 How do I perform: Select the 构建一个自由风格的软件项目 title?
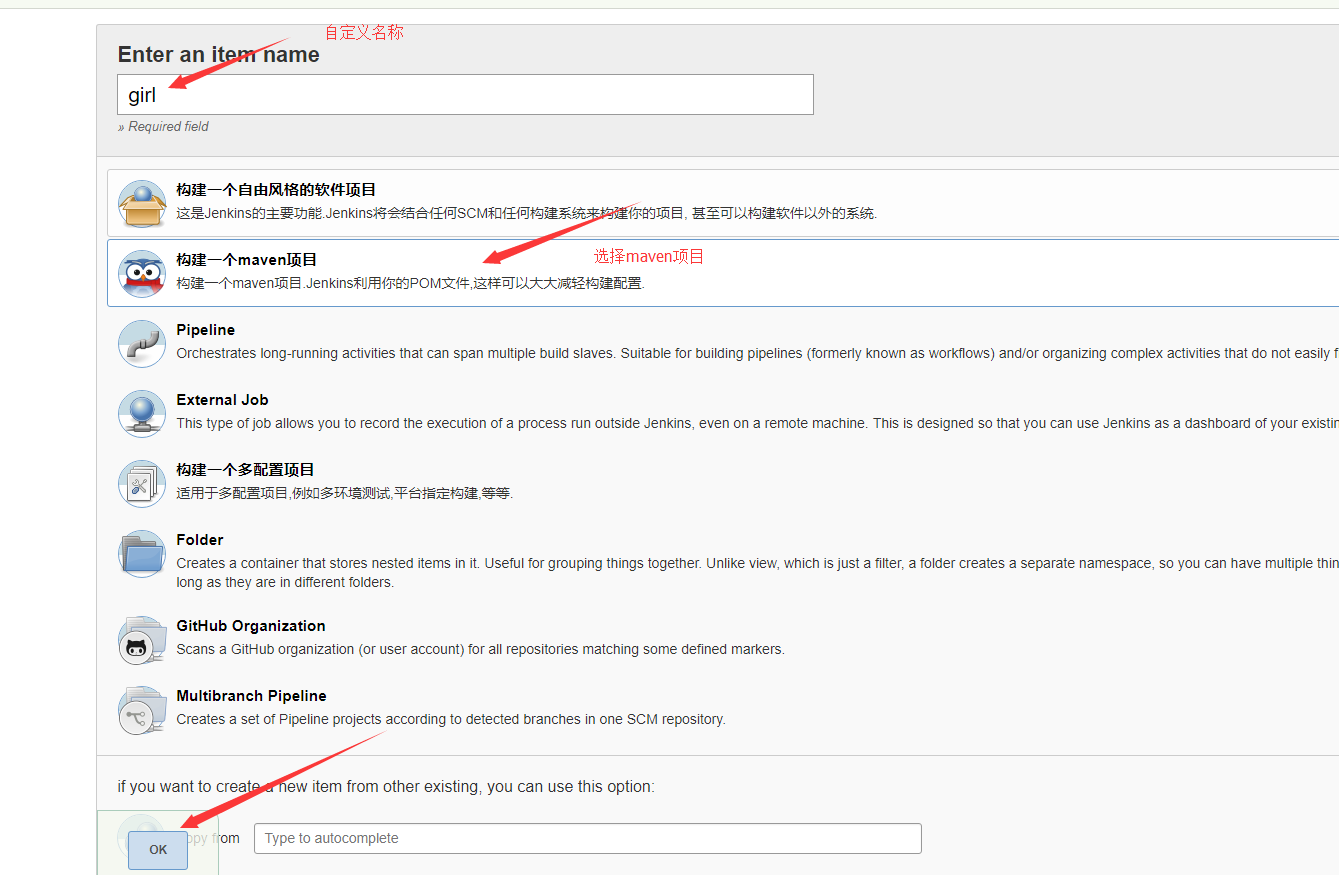coord(276,190)
